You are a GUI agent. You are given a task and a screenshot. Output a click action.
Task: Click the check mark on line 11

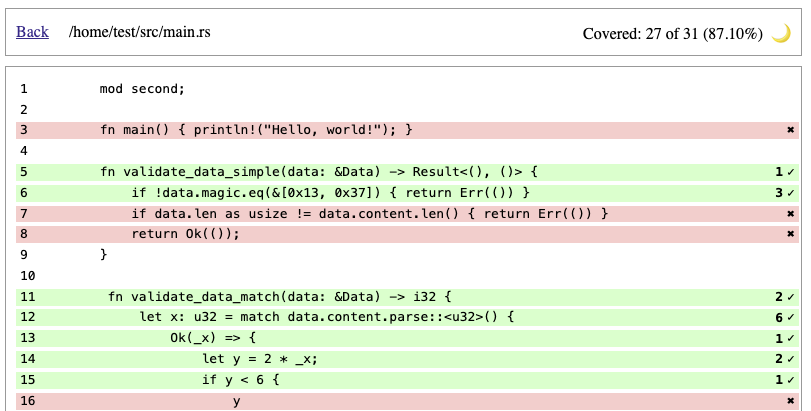pos(790,297)
